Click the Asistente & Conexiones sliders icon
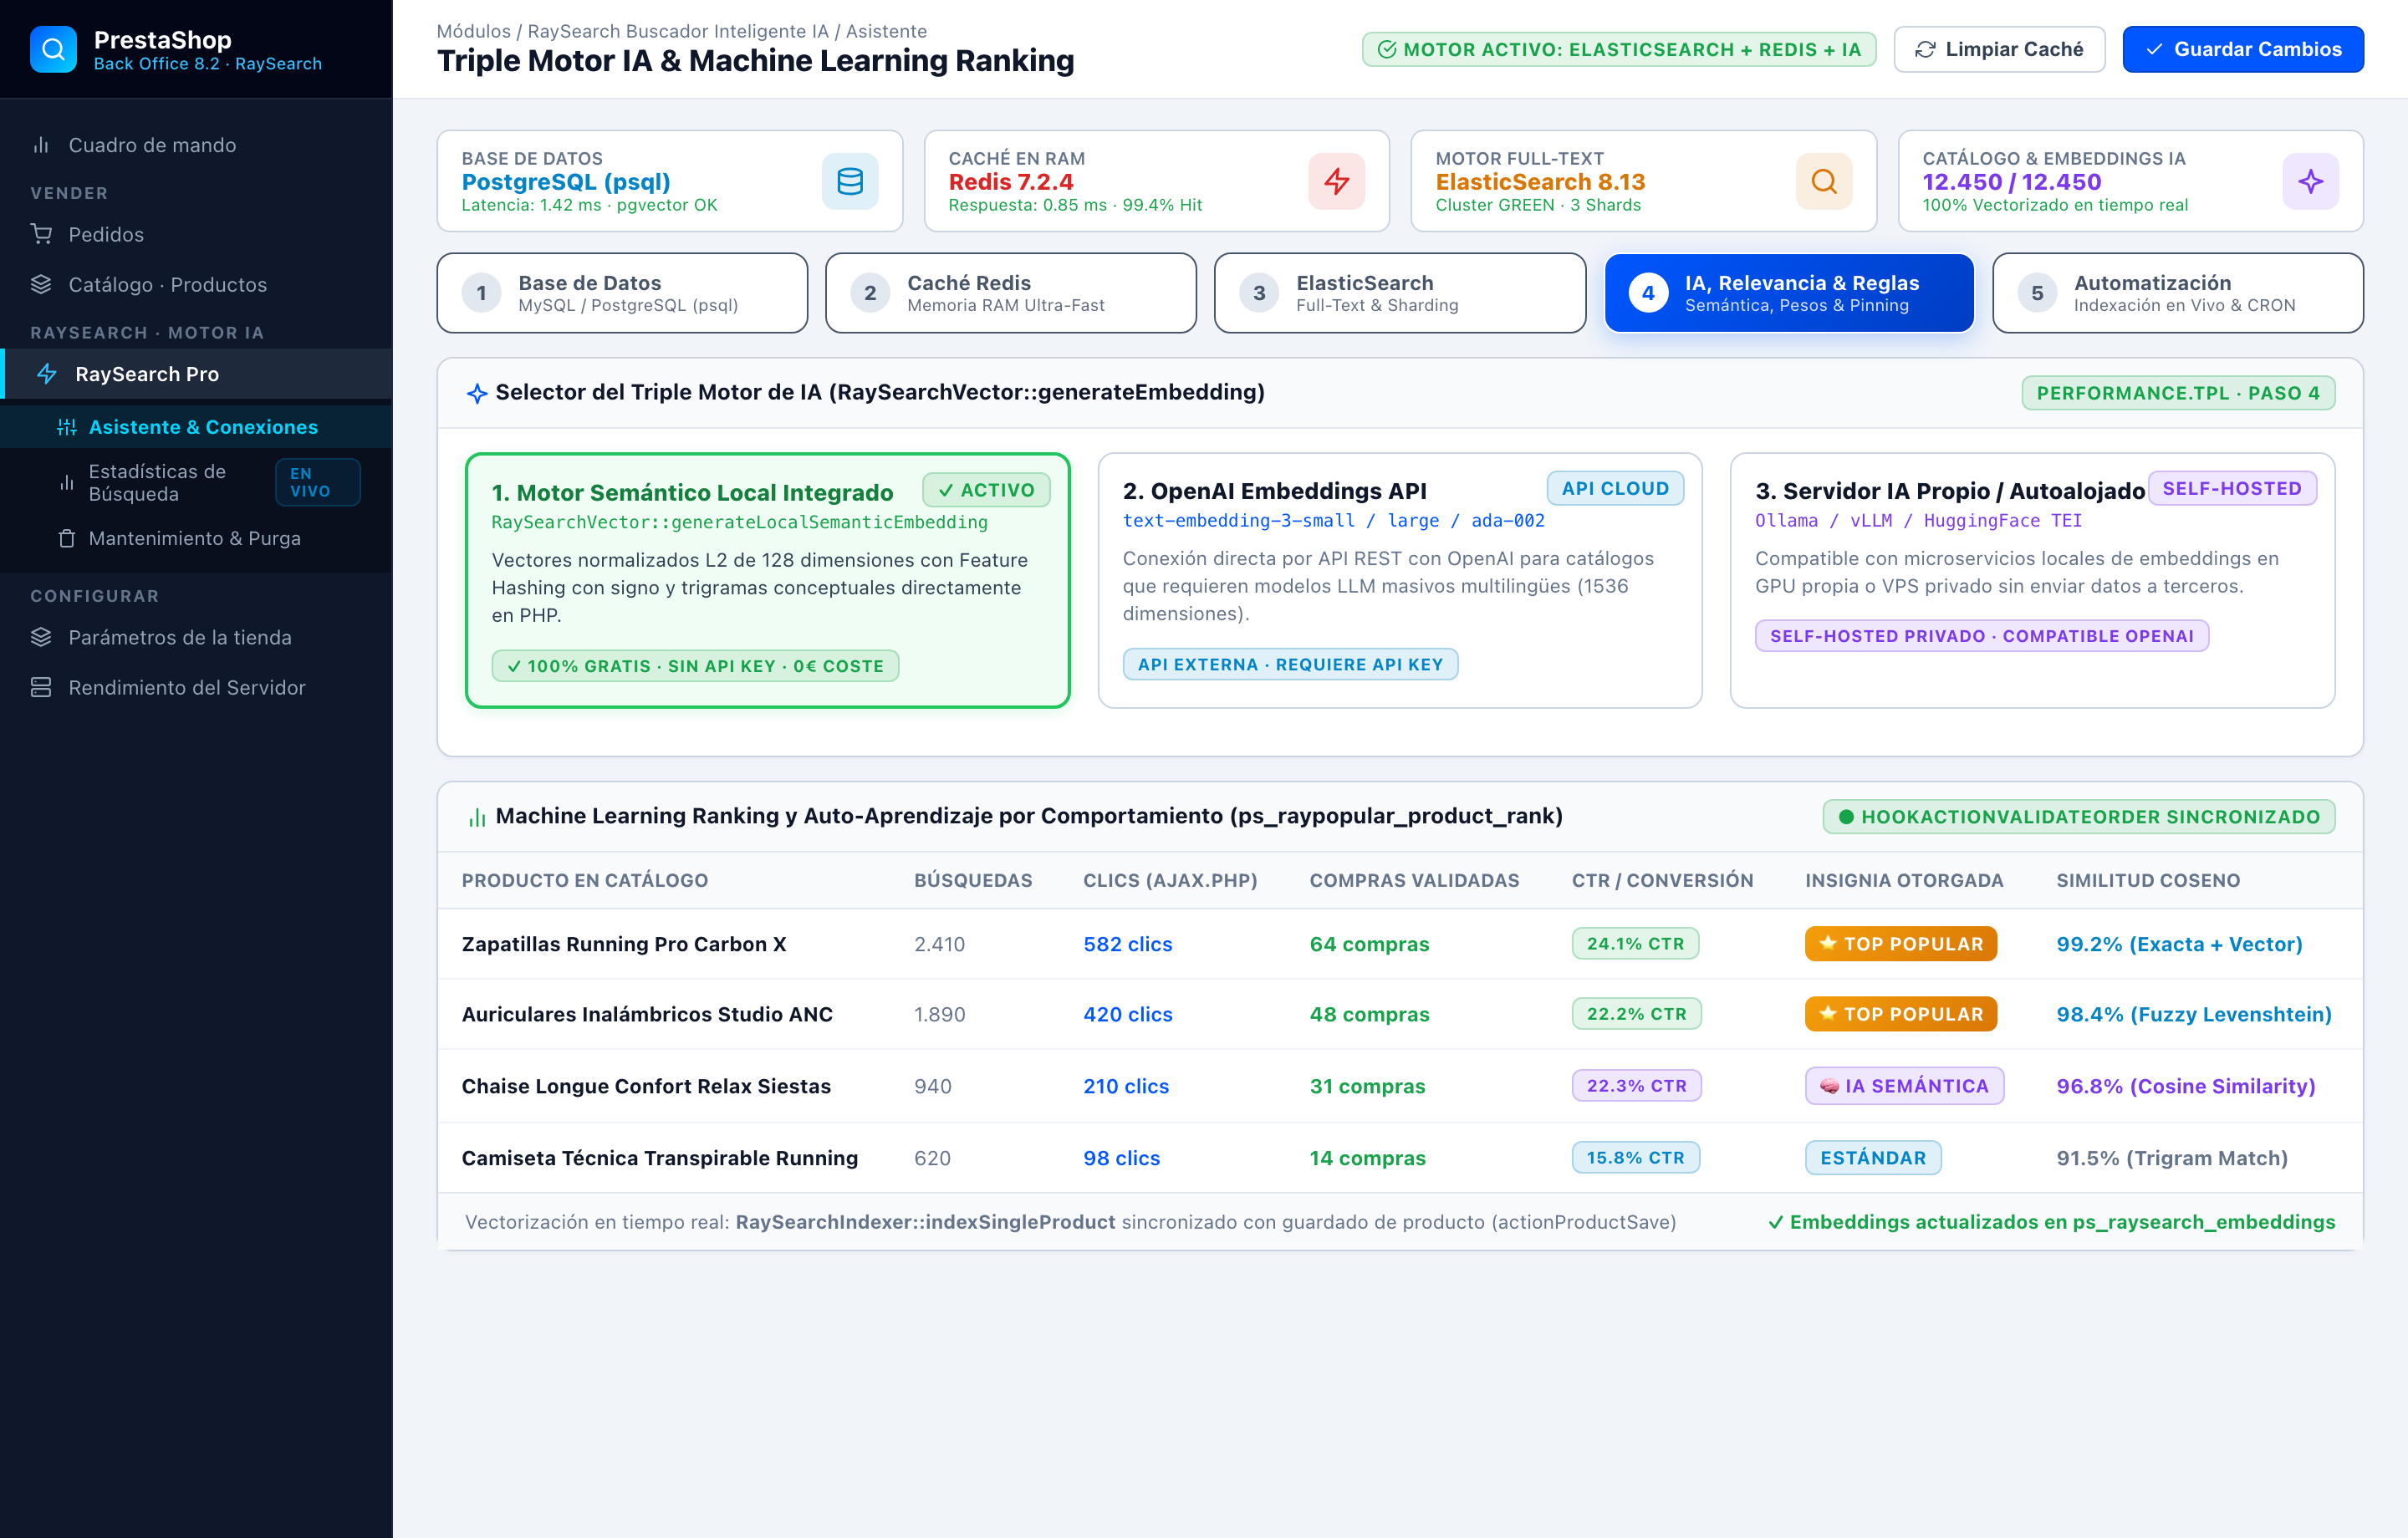Screen dimensions: 2408x1538 pyautogui.click(x=67, y=427)
